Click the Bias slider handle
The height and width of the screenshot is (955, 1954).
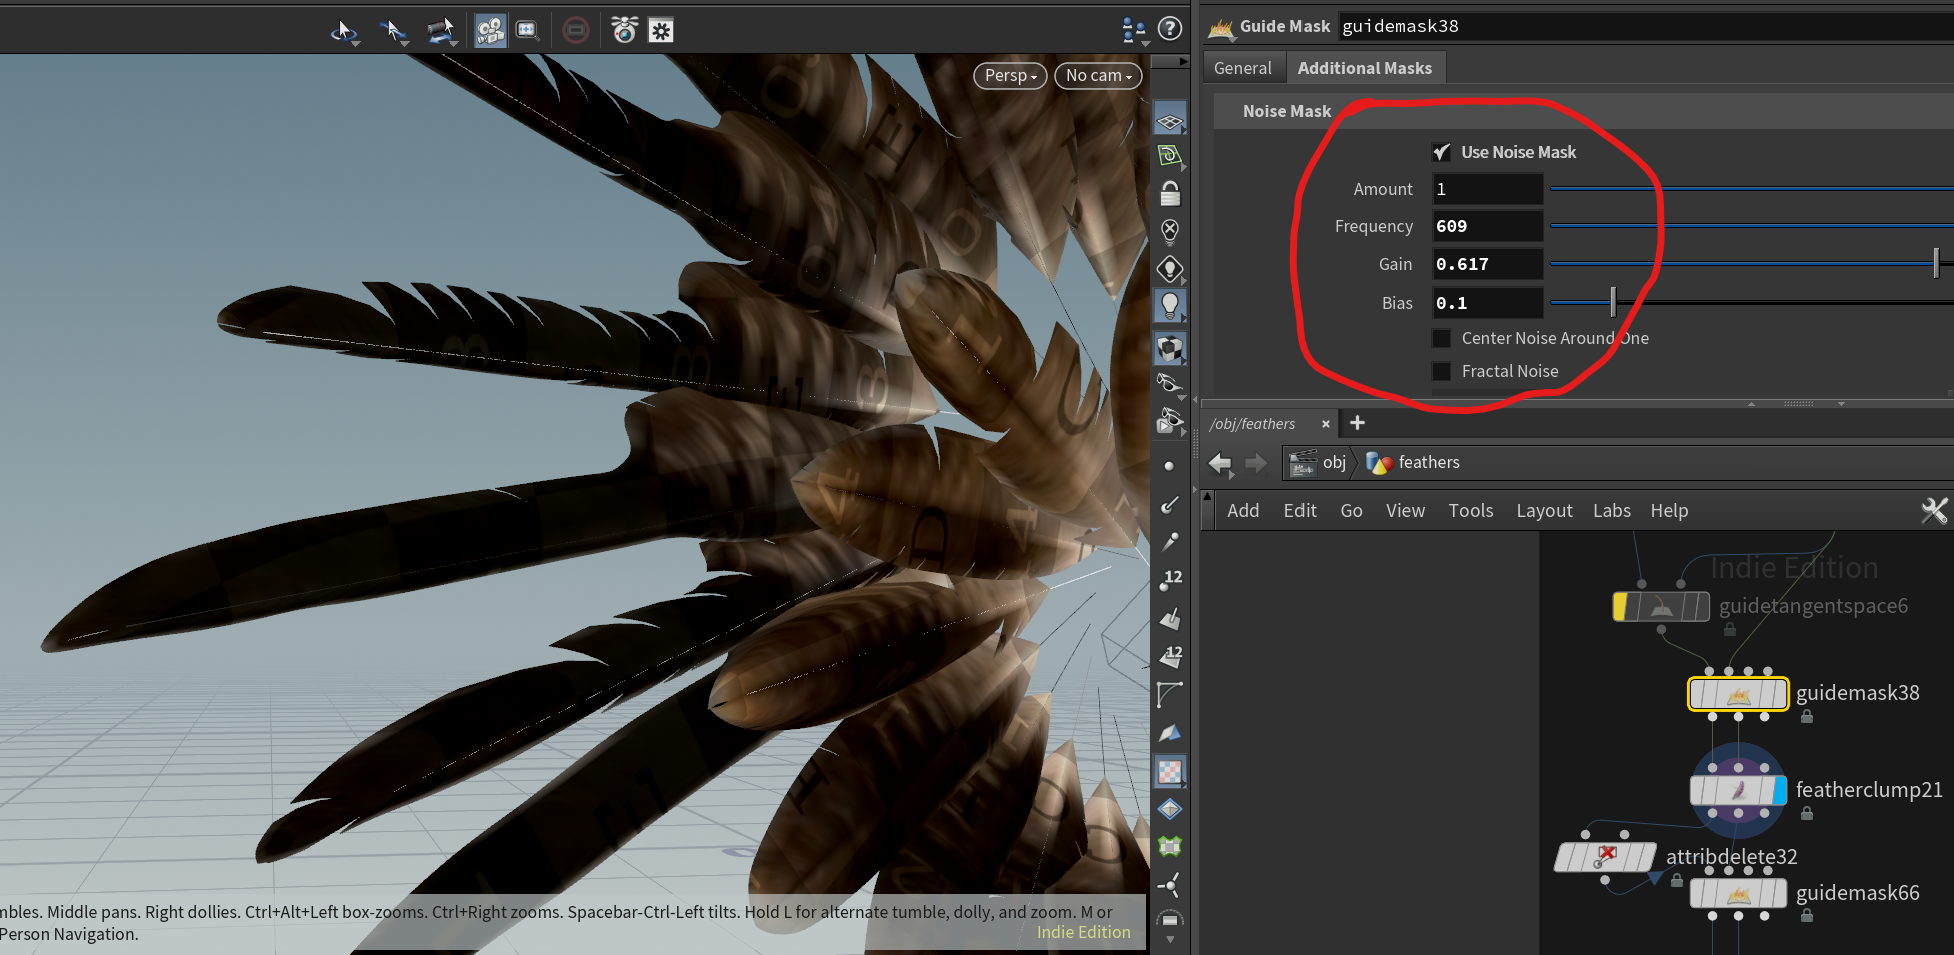[x=1612, y=302]
